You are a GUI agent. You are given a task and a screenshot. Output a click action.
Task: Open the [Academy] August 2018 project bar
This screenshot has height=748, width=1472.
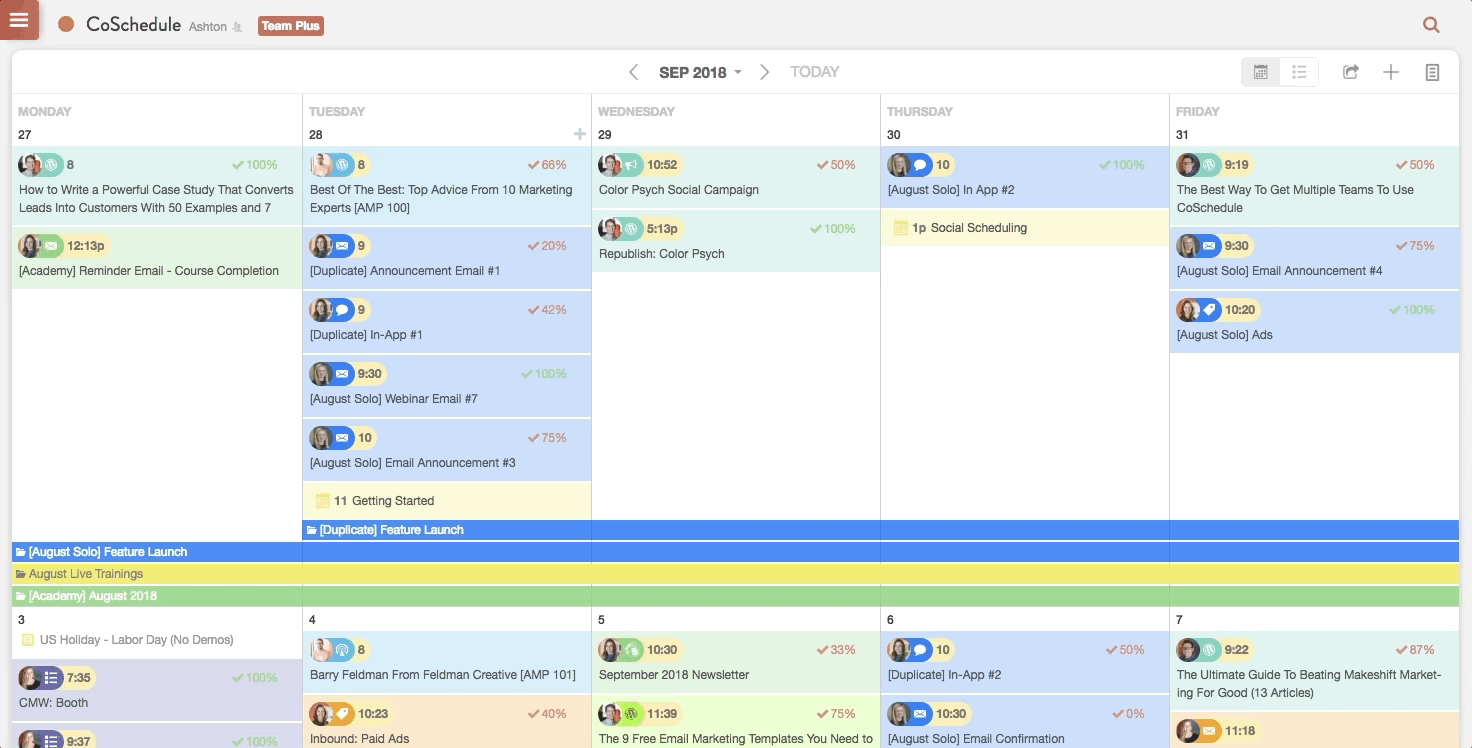pos(735,596)
